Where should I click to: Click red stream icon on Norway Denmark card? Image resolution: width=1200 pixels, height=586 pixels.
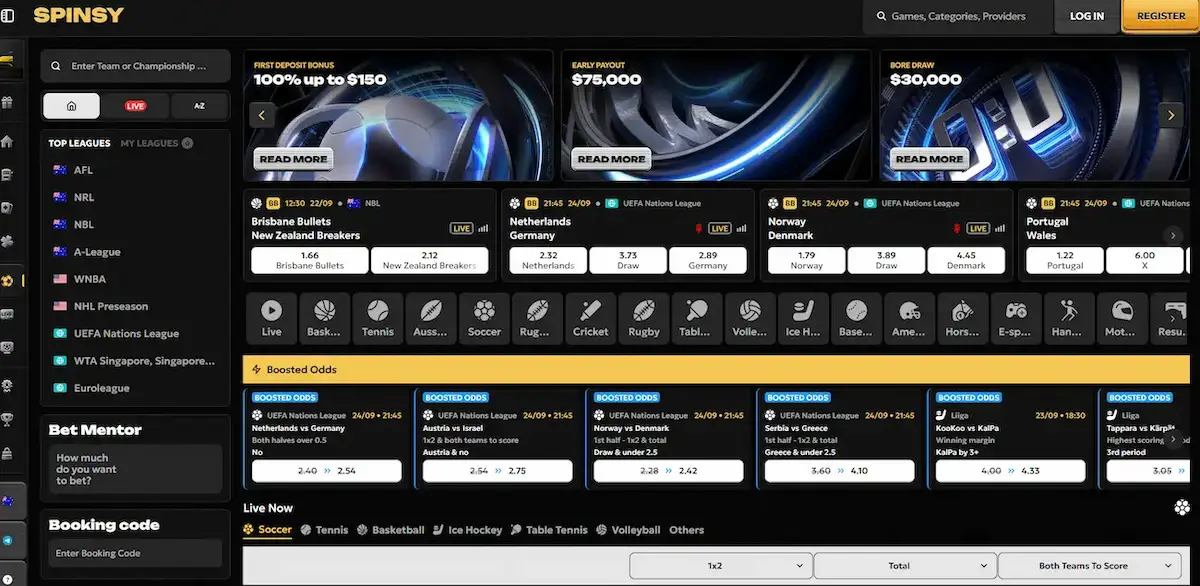[x=958, y=228]
